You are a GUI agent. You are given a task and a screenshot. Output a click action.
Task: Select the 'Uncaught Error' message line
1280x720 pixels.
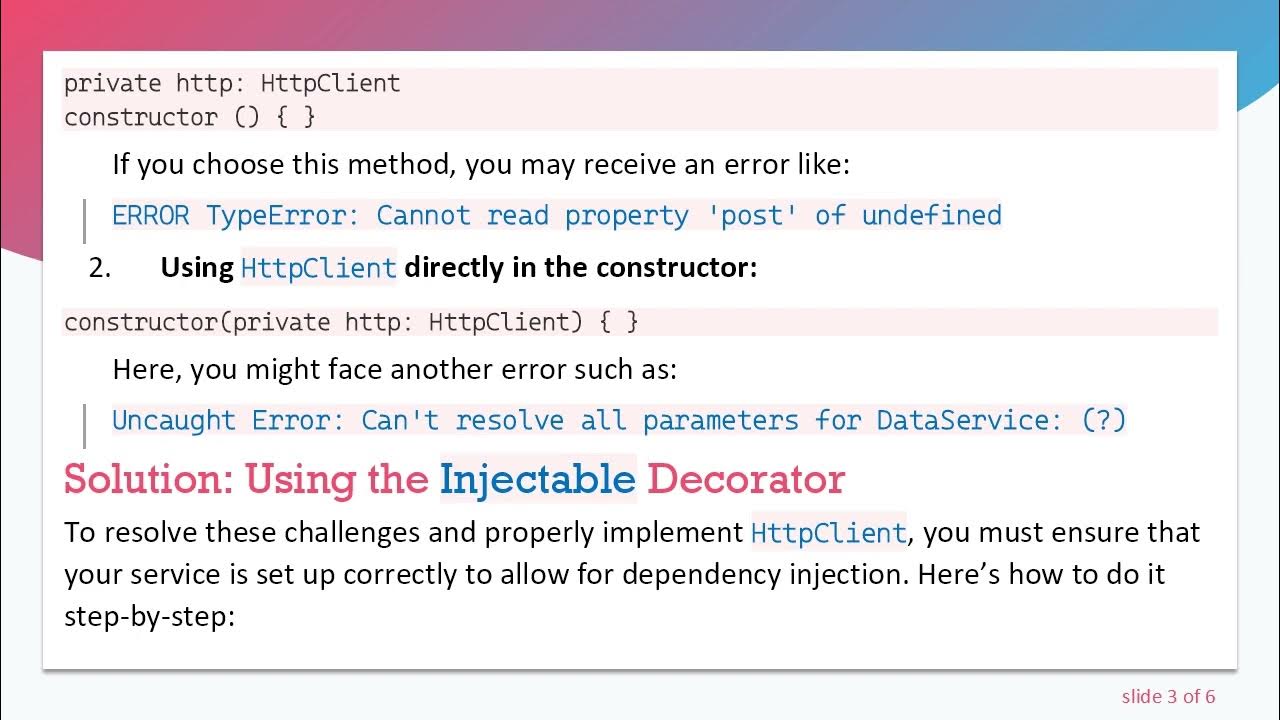coord(618,421)
